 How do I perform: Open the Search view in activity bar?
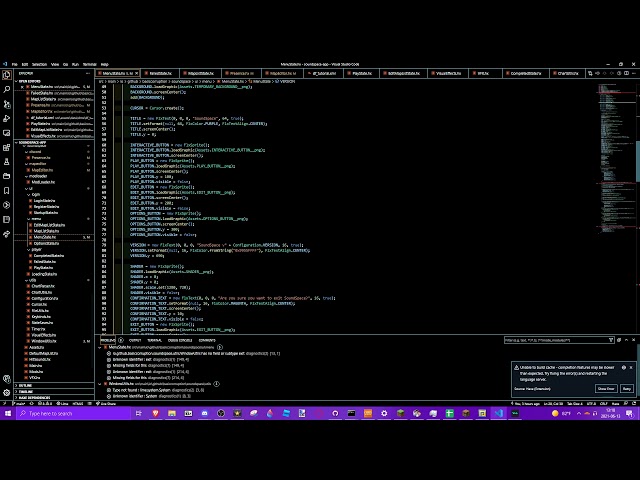click(x=7, y=89)
